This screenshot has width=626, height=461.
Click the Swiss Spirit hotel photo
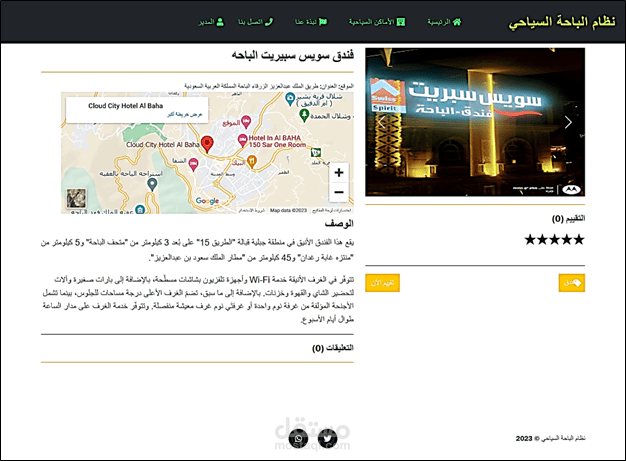(475, 122)
